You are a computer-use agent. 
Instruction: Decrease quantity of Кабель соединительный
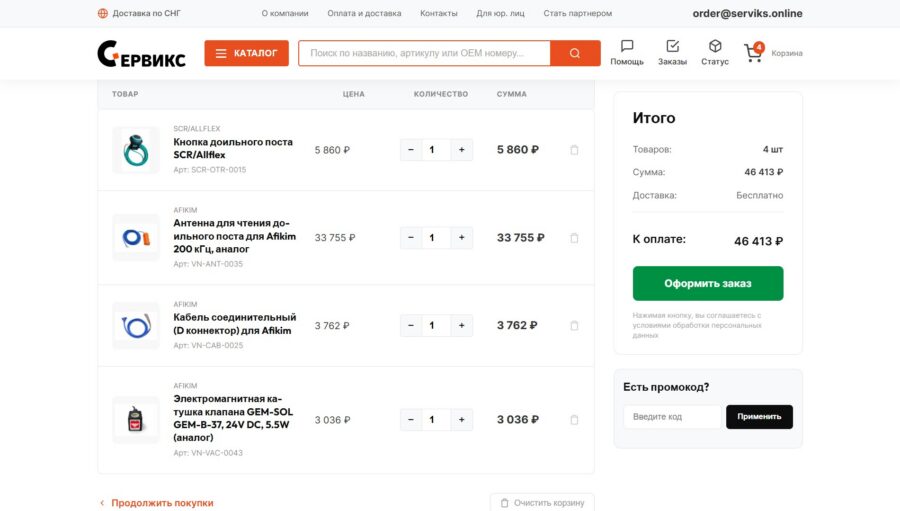click(x=410, y=326)
